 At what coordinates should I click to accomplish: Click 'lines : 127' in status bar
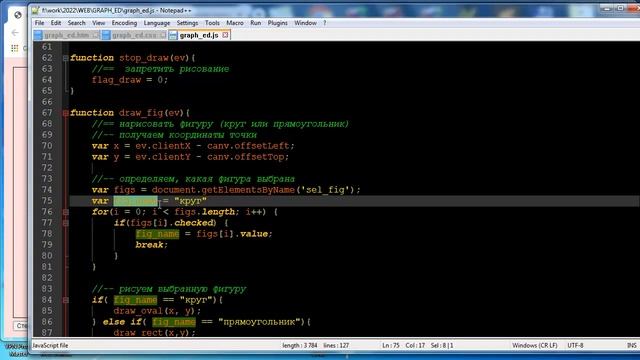point(336,345)
